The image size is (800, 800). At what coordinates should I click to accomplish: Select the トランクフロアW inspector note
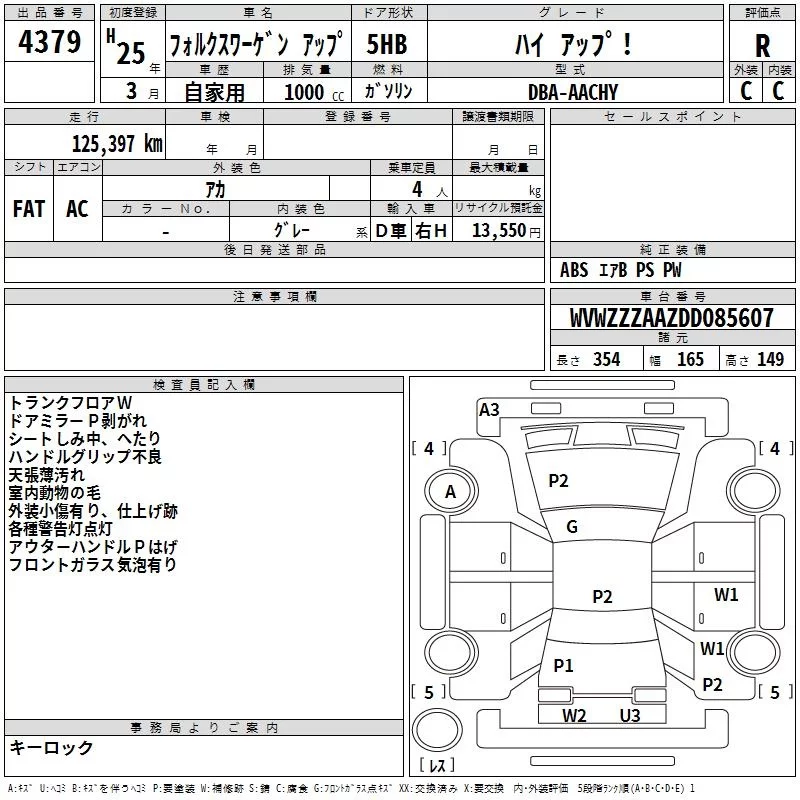[x=70, y=403]
